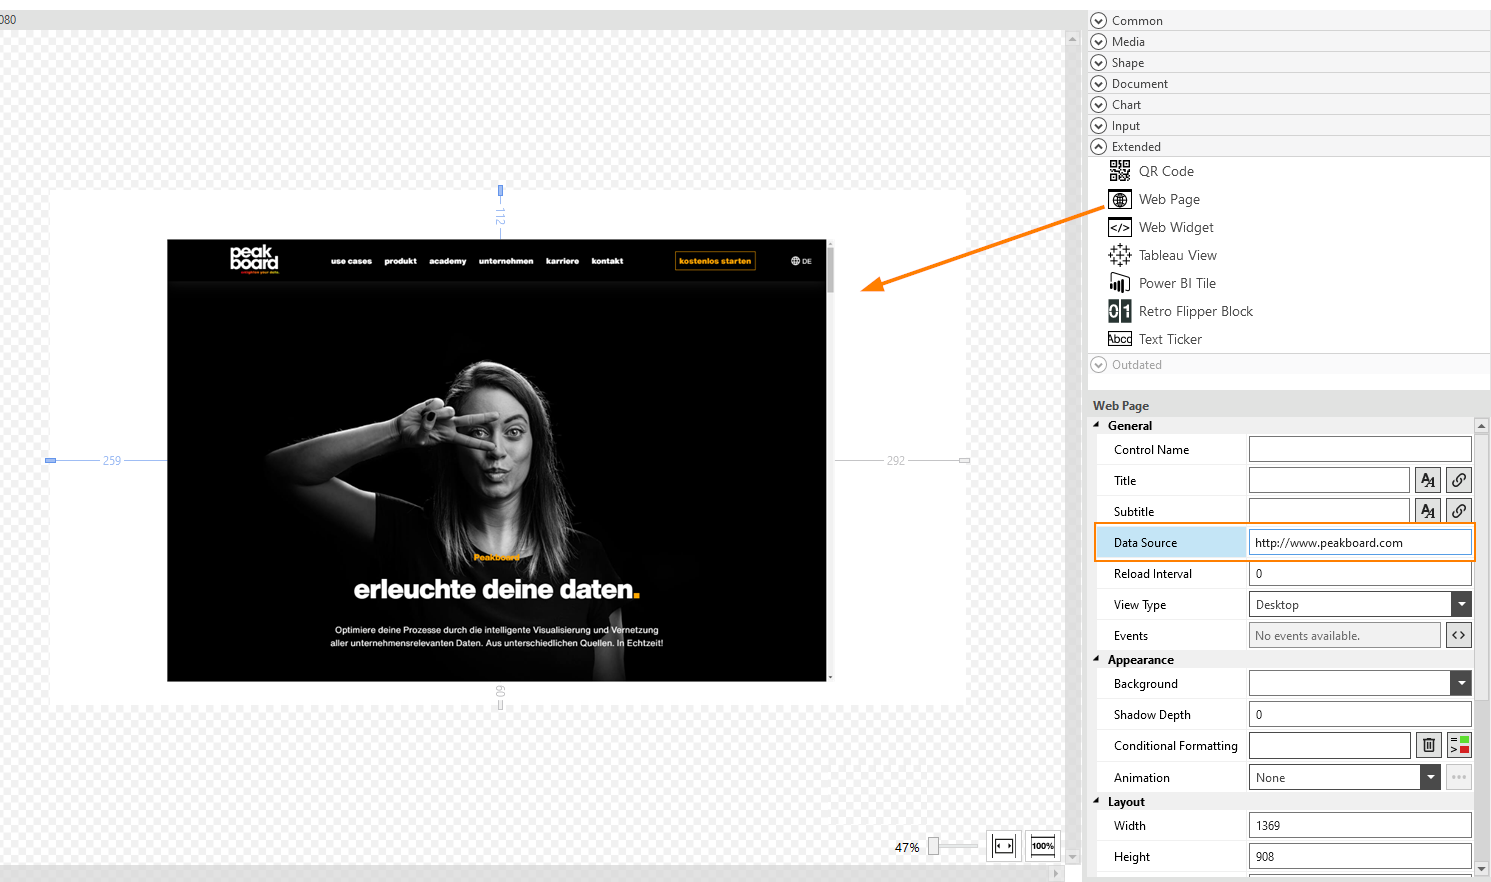Open the View Type dropdown
1491x882 pixels.
click(x=1461, y=604)
